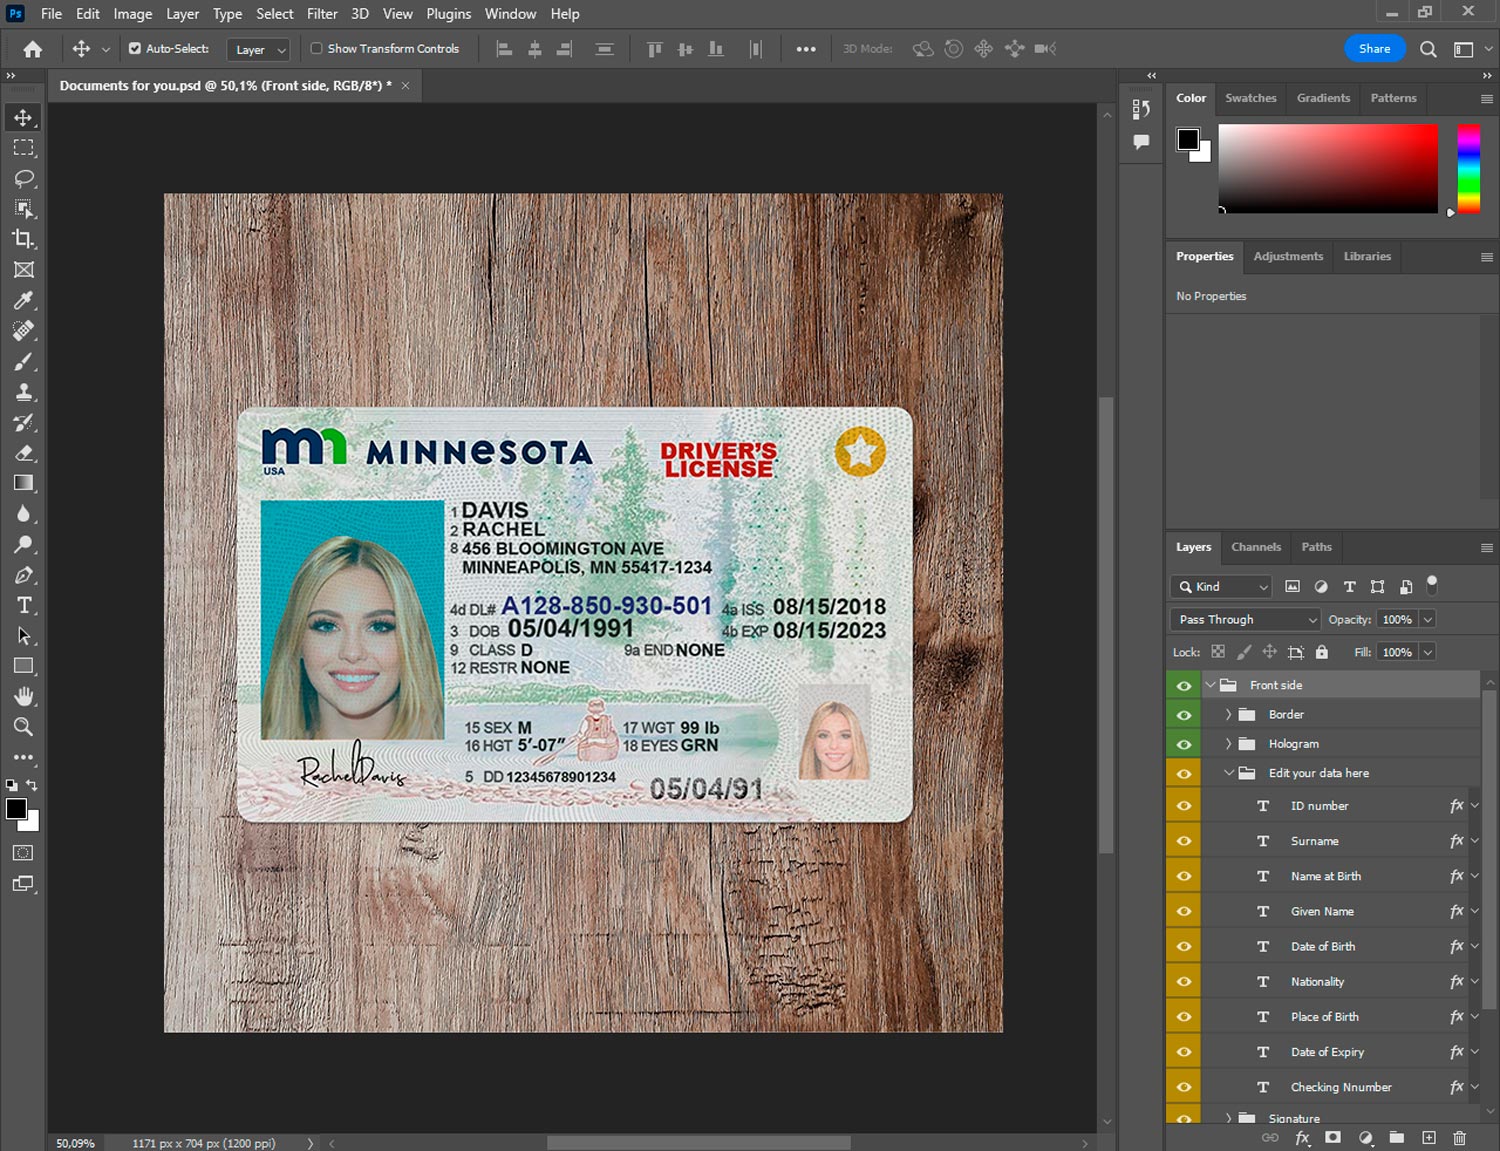The width and height of the screenshot is (1500, 1151).
Task: Toggle visibility of the Border group
Action: [x=1184, y=715]
